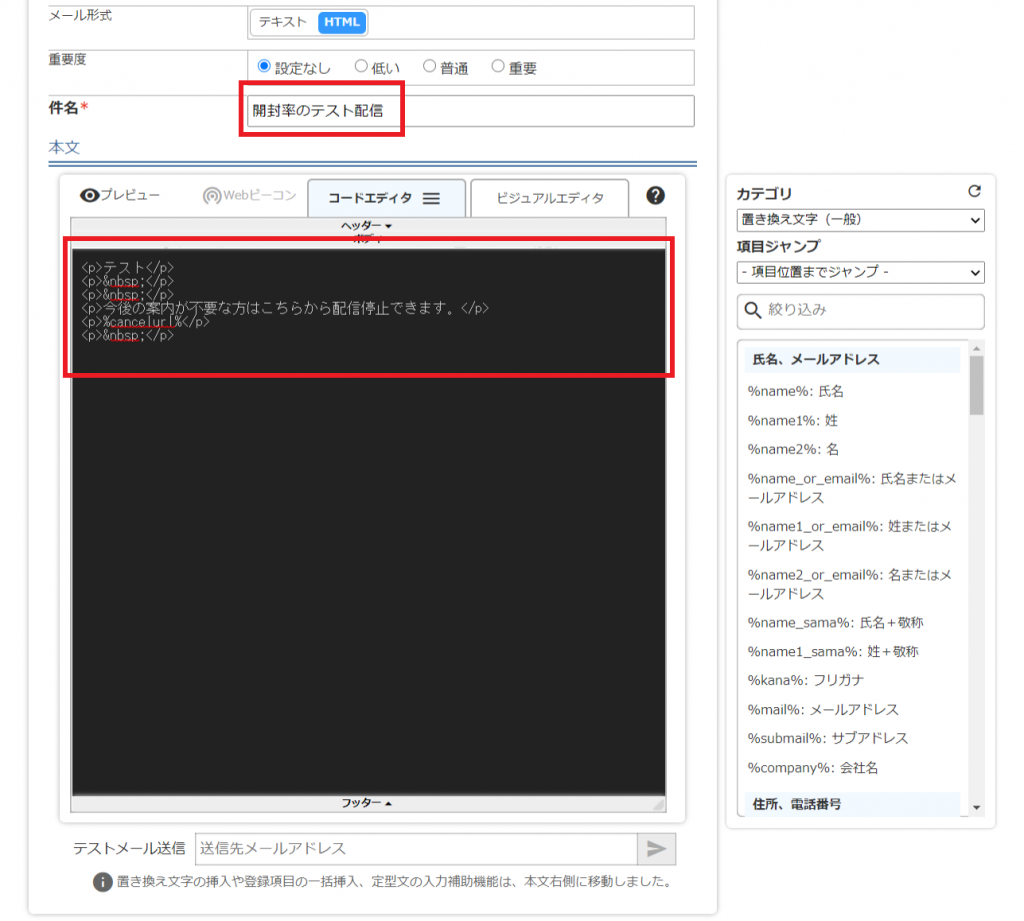Viewport: 1024px width, 921px height.
Task: Insert %name1_sama%: 姓＋敬称 item
Action: [x=833, y=652]
